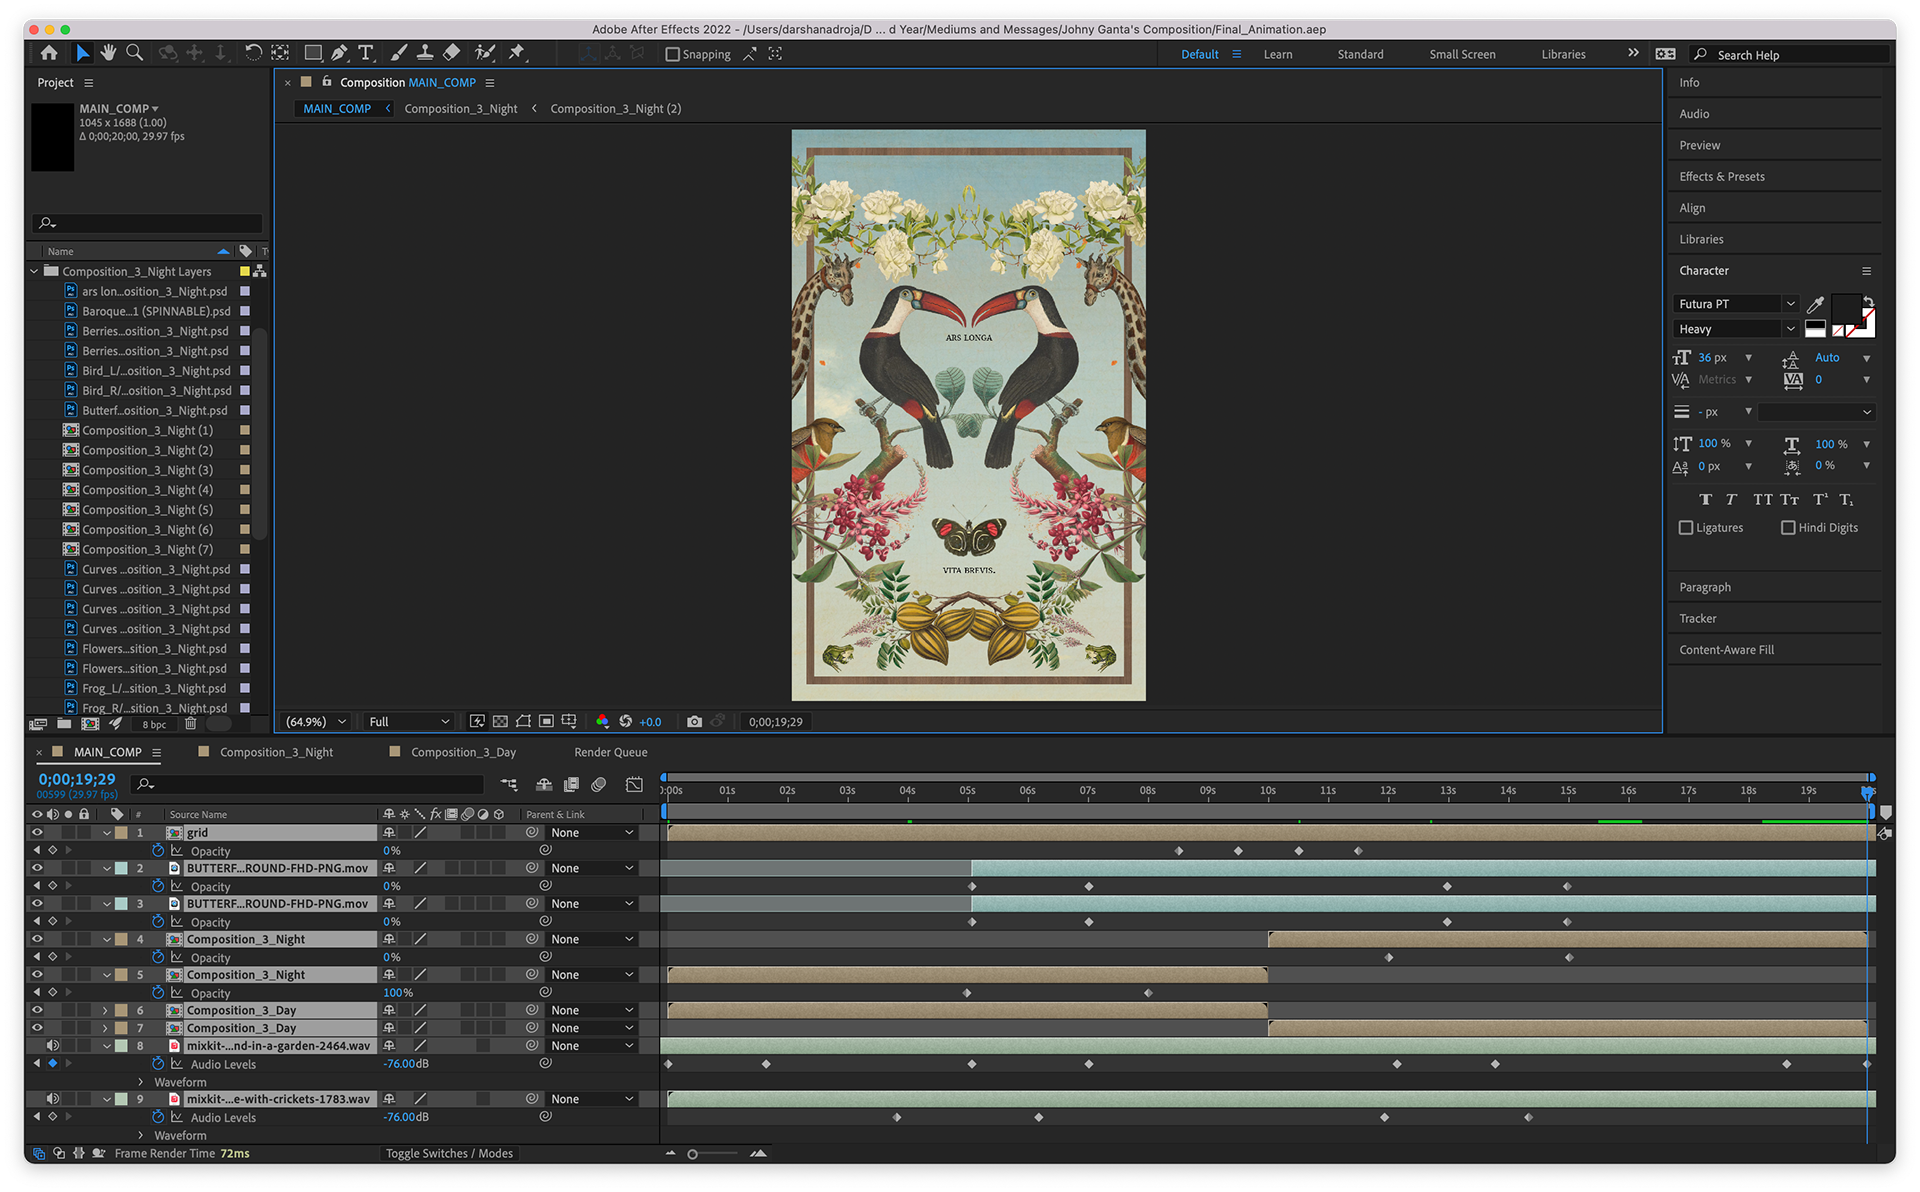Select the Hand tool
1920x1192 pixels.
(x=108, y=53)
